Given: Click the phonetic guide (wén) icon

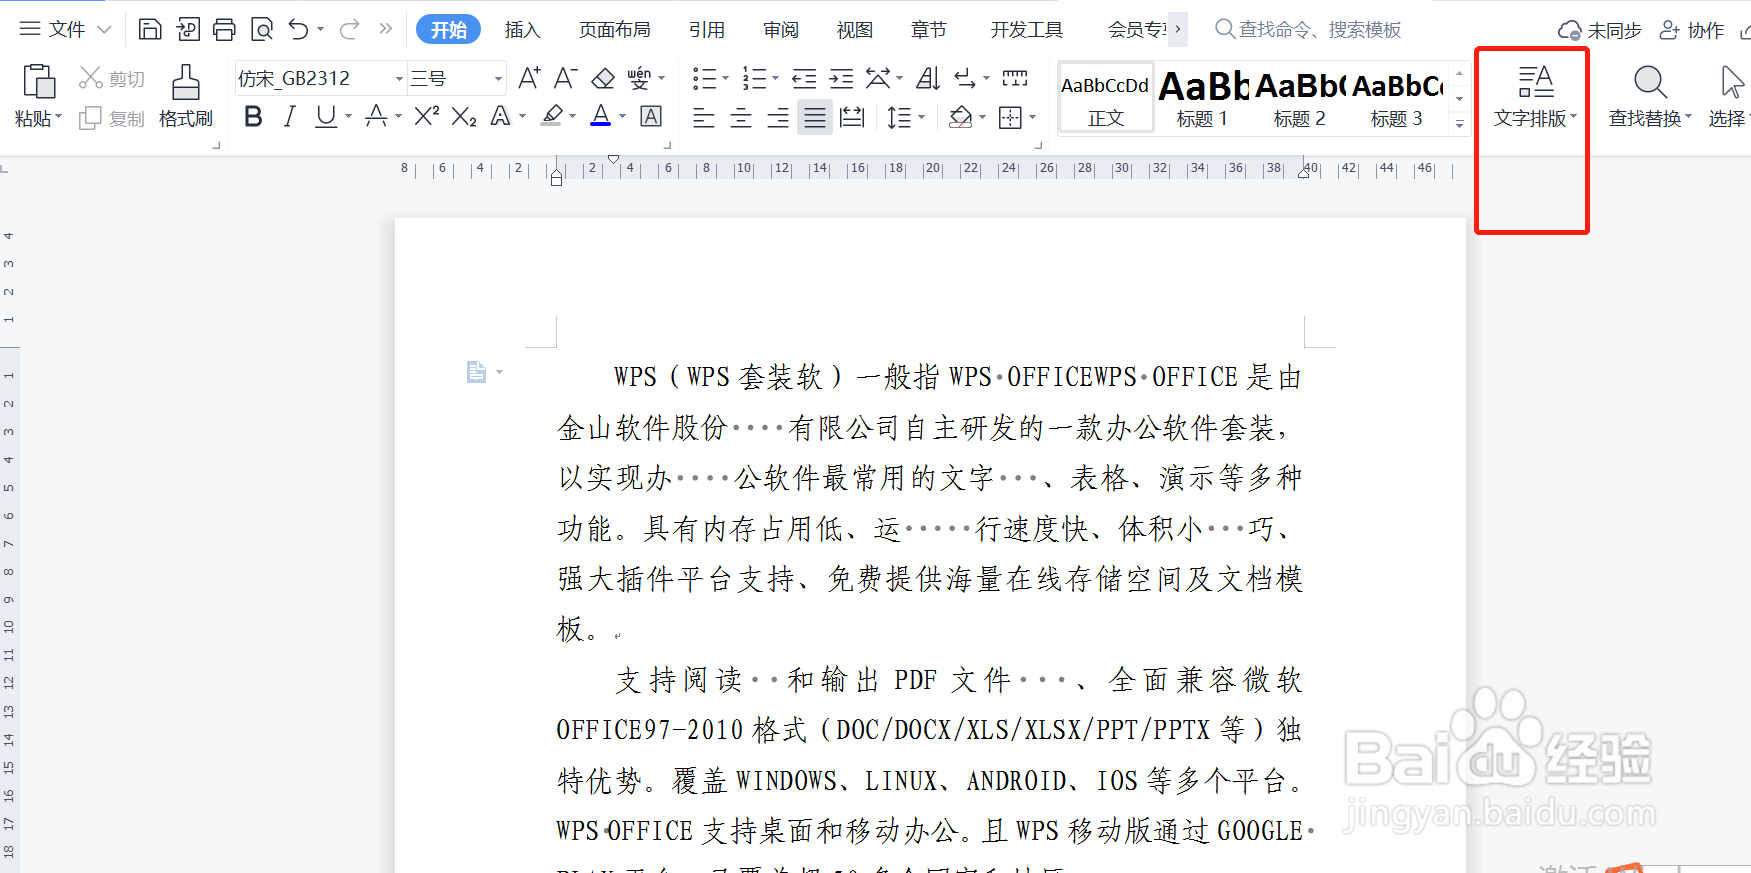Looking at the screenshot, I should pos(639,78).
